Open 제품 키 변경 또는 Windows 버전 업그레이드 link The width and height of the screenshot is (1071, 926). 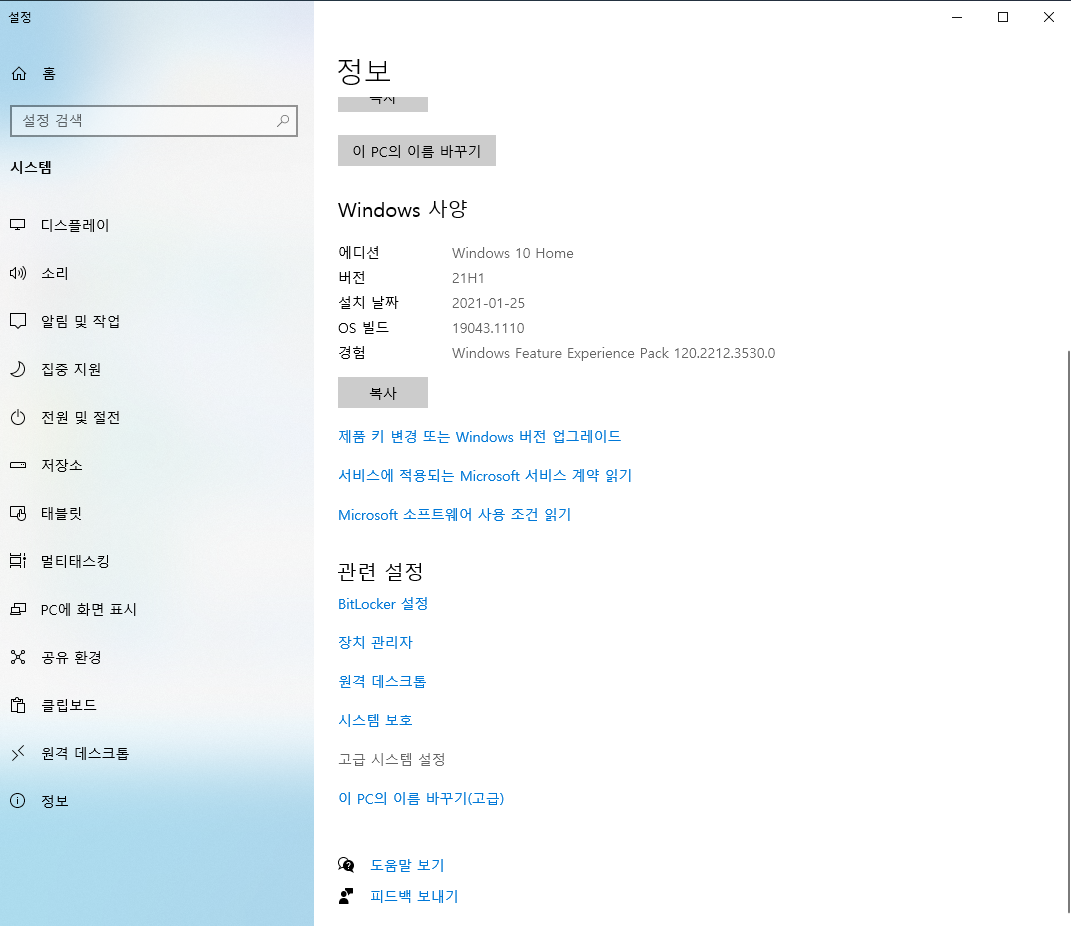point(479,436)
